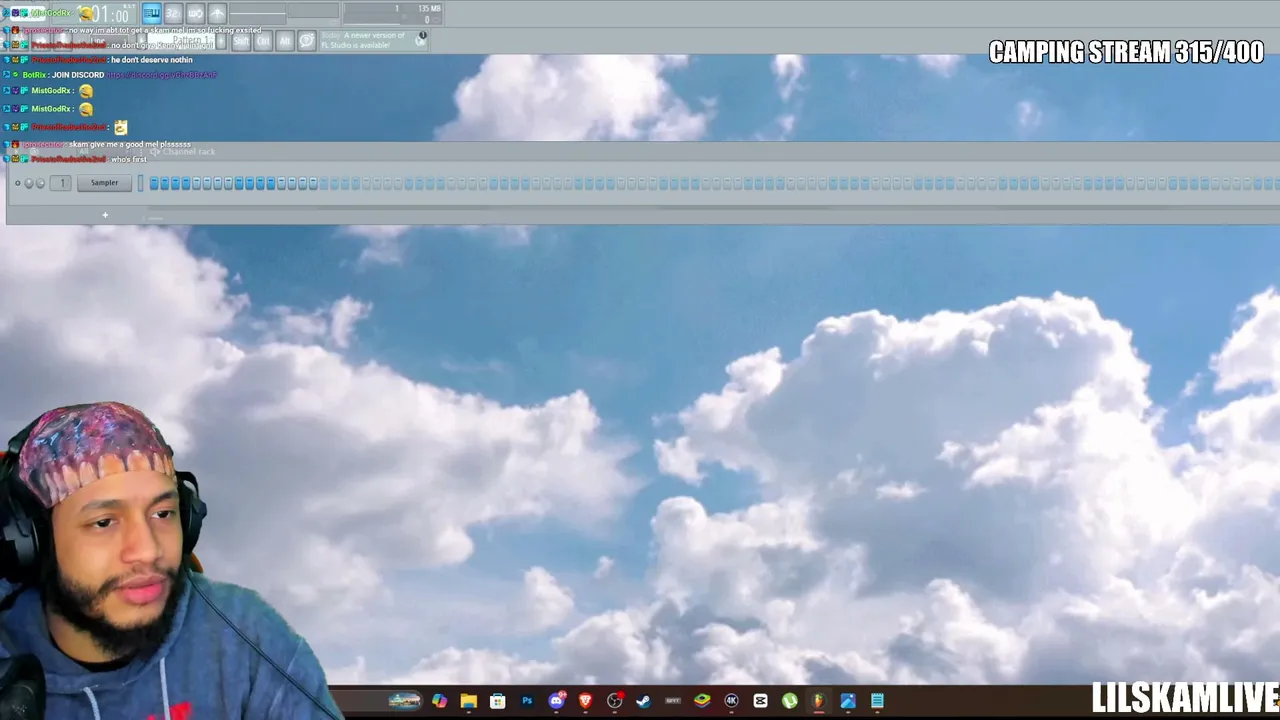Image resolution: width=1280 pixels, height=720 pixels.
Task: Toggle the first step of the Sampler sequencer
Action: 154,183
